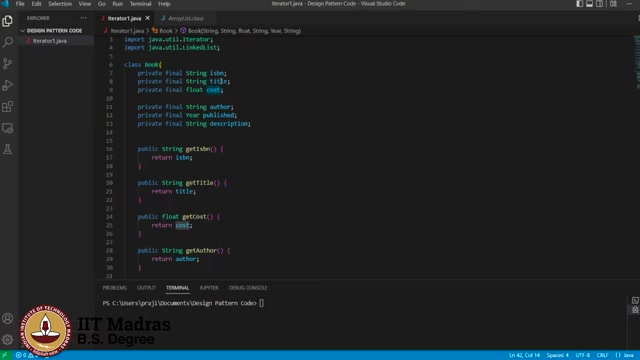The image size is (640, 360).
Task: Open Manage gear icon in activity bar
Action: pos(7,340)
